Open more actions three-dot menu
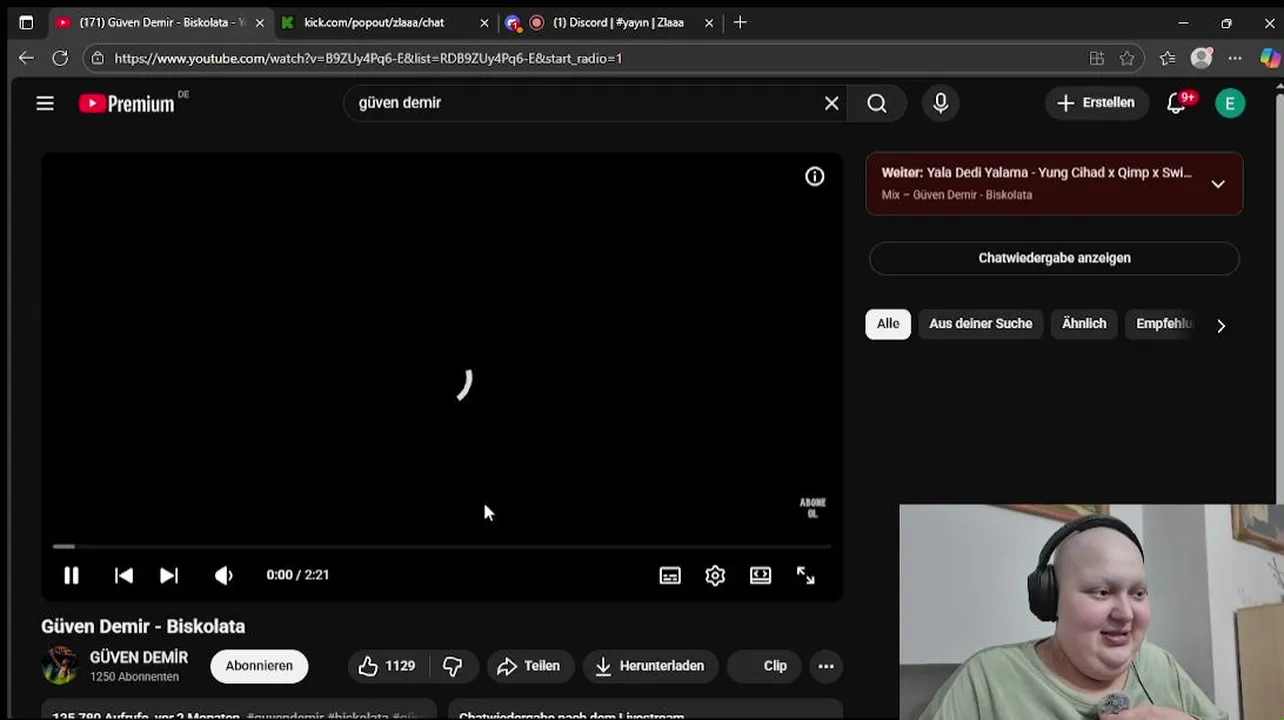Viewport: 1284px width, 720px height. [826, 666]
